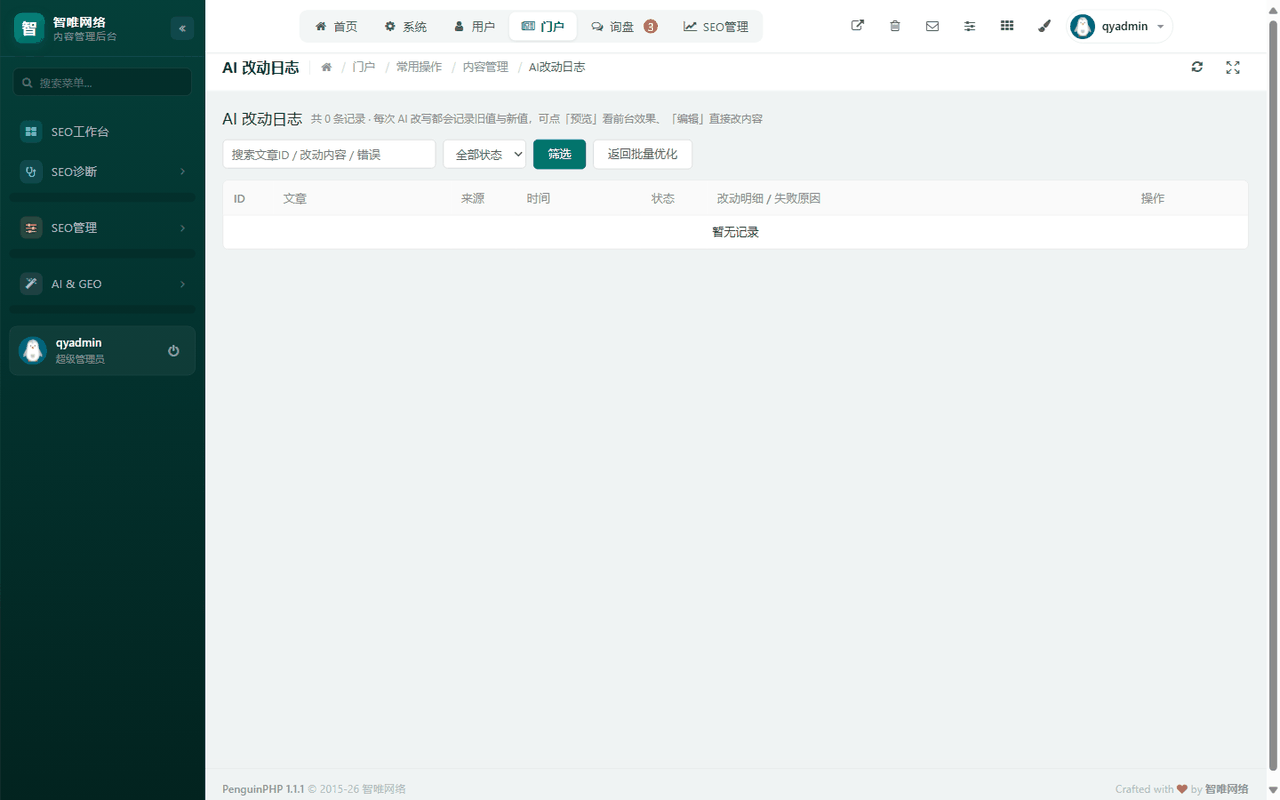Refresh the page with the refresh icon
Viewport: 1280px width, 800px height.
point(1197,67)
